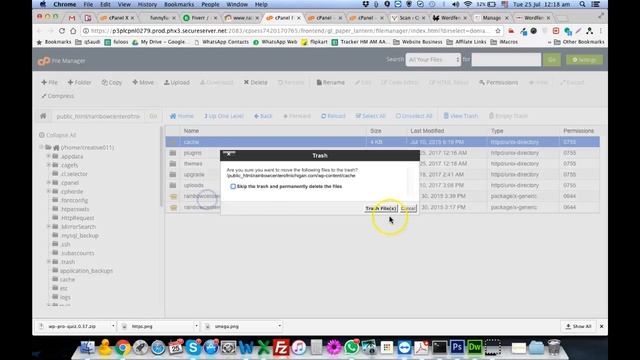Start the search with the Go button
Screen dimensions: 640x360
click(551, 60)
